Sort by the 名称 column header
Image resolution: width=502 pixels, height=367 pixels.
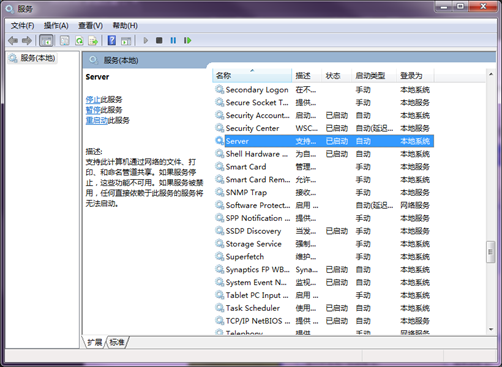[x=252, y=76]
